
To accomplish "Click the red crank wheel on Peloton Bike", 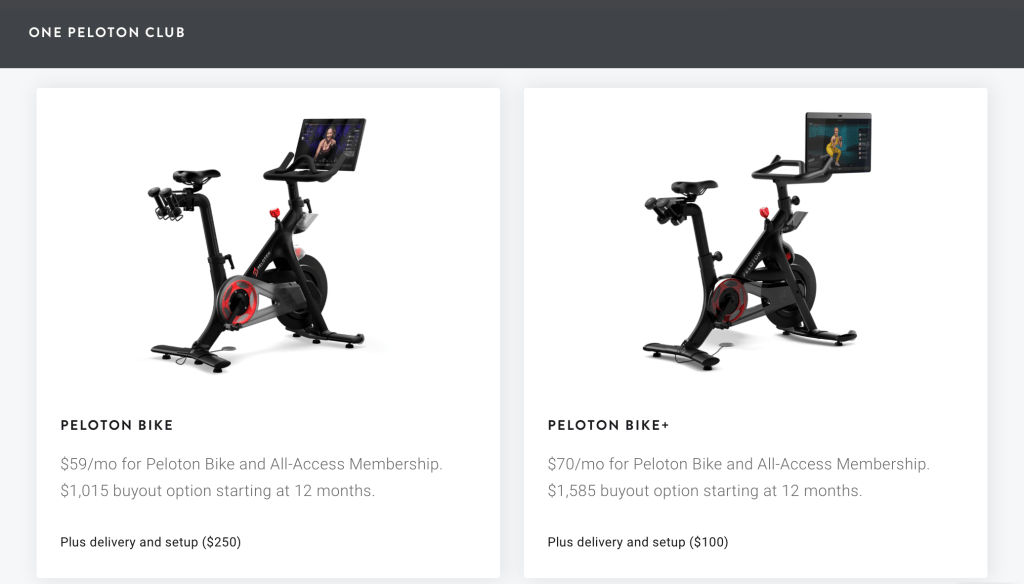I will click(x=238, y=301).
